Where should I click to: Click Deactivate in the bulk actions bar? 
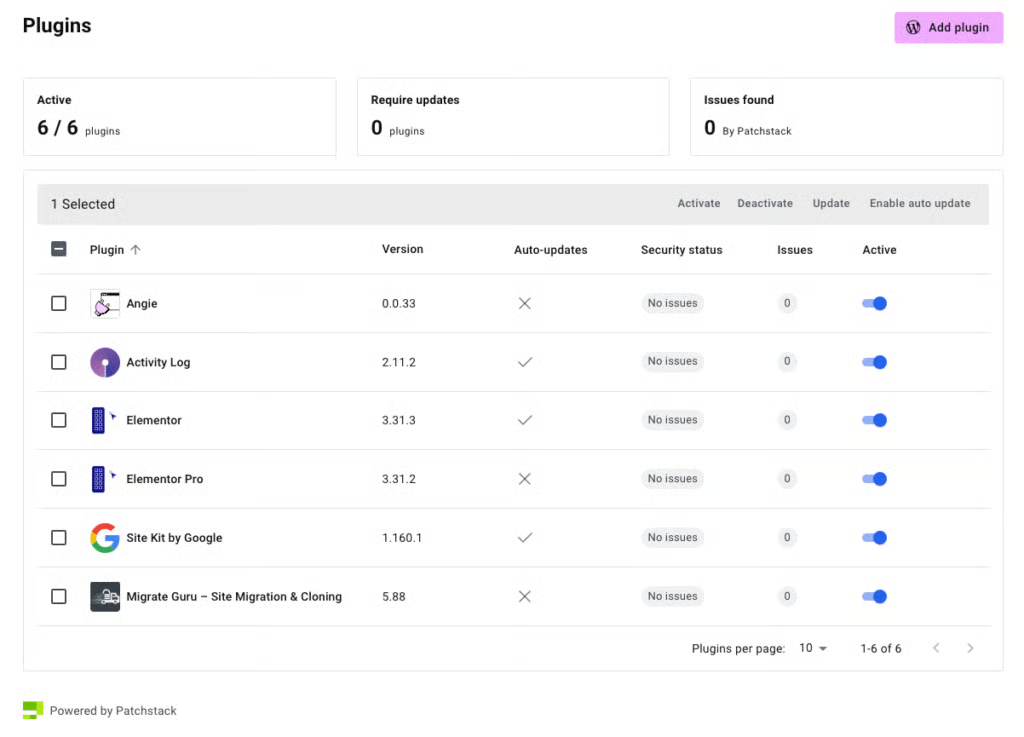[x=765, y=204]
